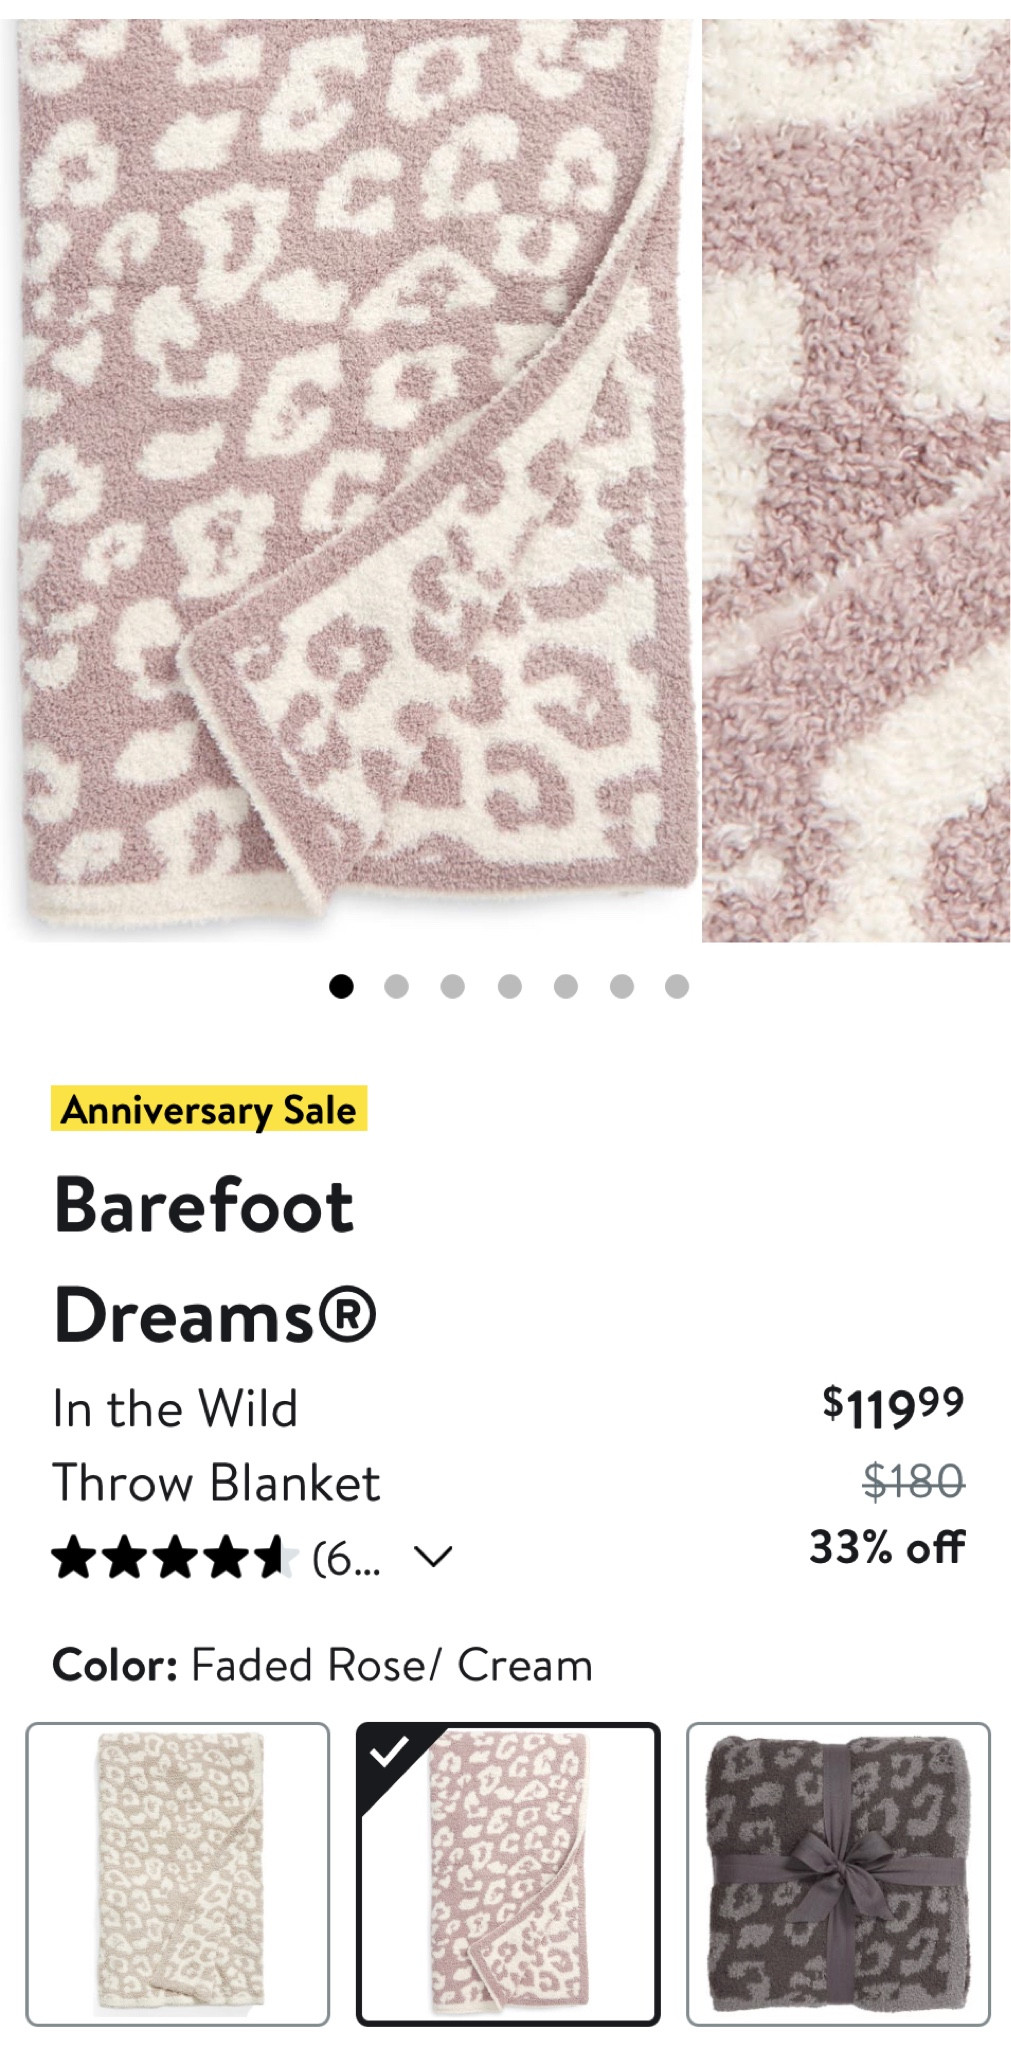Image resolution: width=1011 pixels, height=2048 pixels.
Task: Open the main blanket product image
Action: 355,480
